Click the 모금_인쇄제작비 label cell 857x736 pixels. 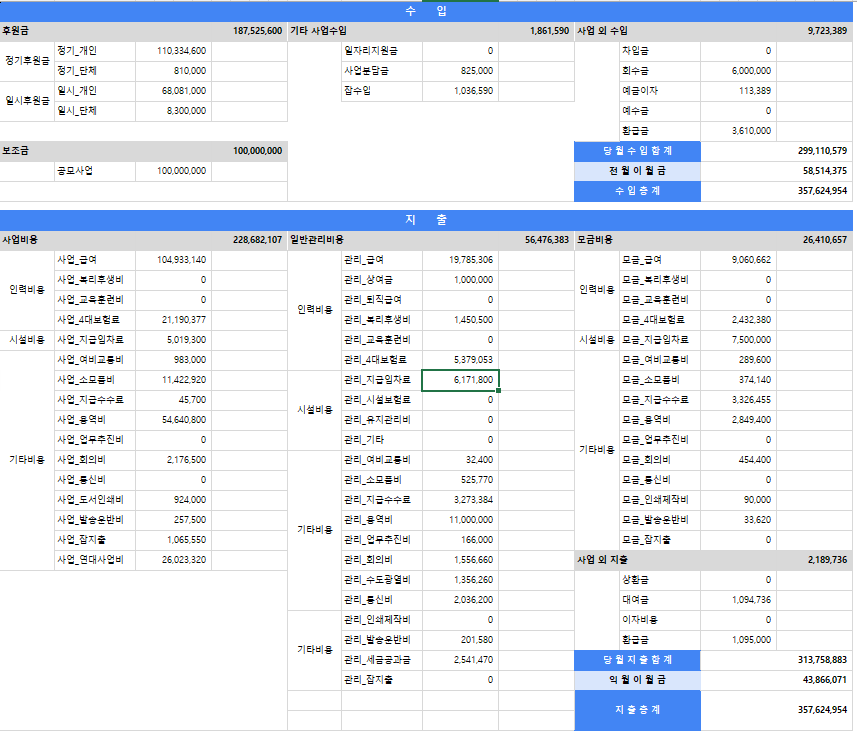660,500
